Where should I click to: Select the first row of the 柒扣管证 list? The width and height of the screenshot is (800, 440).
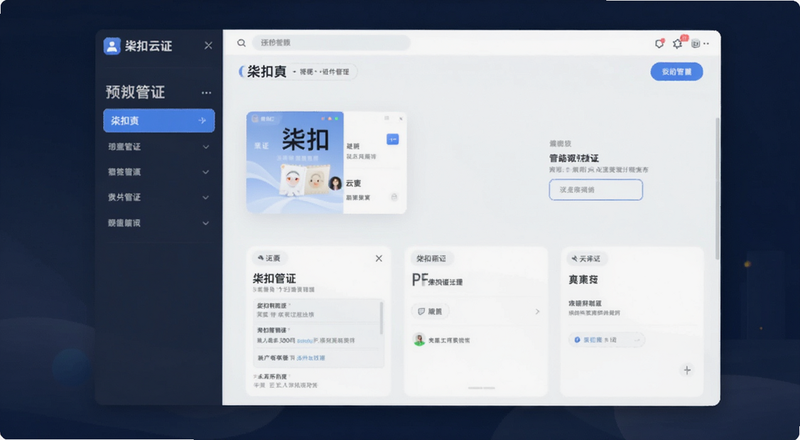click(316, 310)
